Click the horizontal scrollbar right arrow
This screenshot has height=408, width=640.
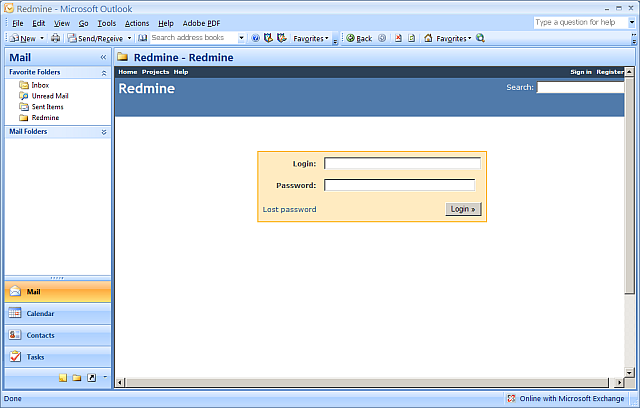619,382
